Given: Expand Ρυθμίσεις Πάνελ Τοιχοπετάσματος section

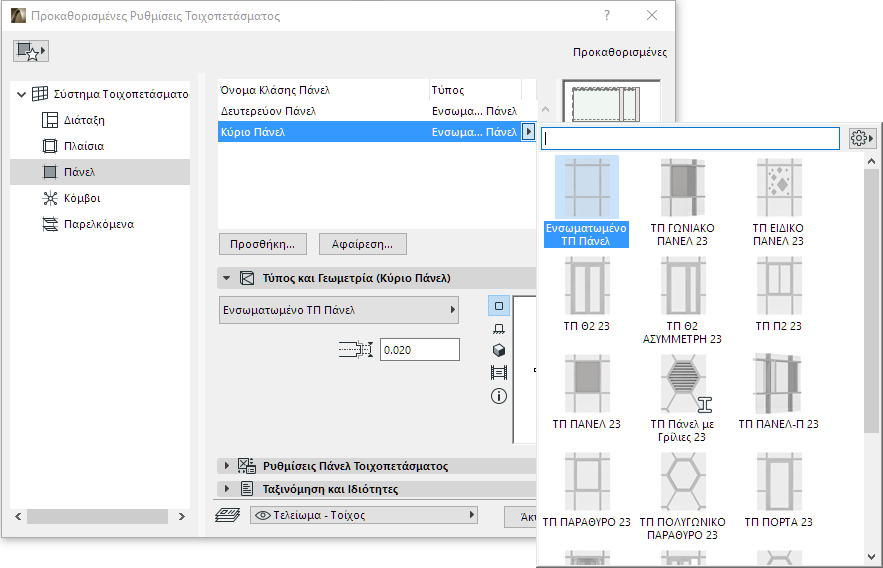Looking at the screenshot, I should [x=226, y=466].
